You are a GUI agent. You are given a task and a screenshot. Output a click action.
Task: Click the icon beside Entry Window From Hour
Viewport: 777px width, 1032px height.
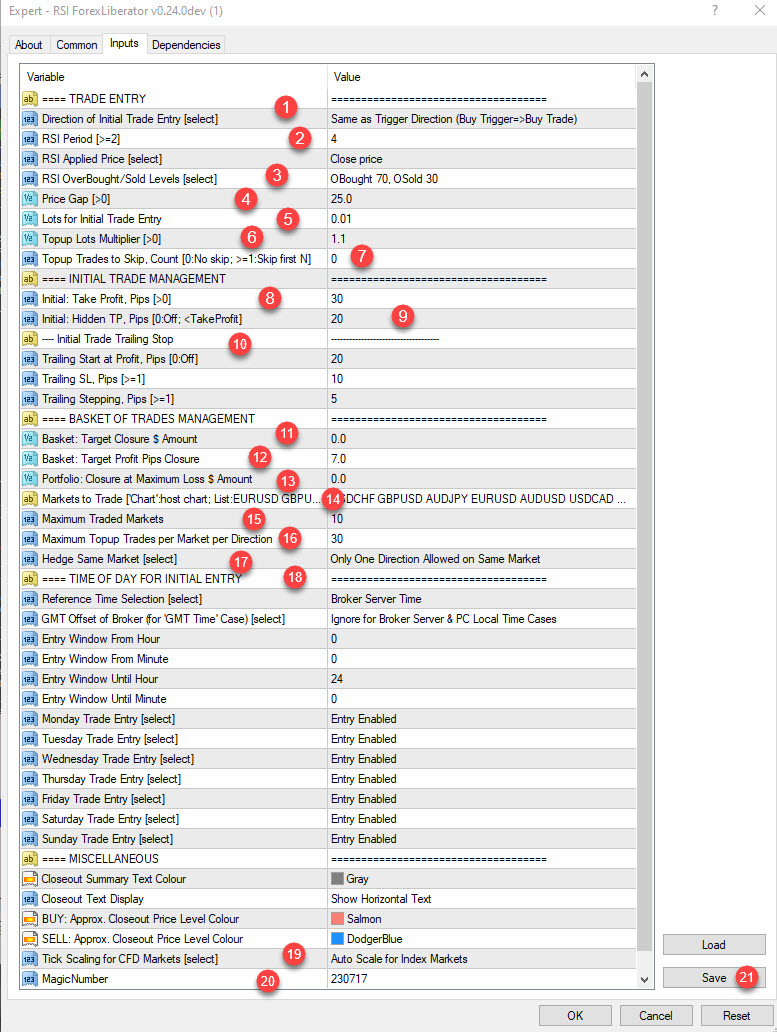point(30,639)
